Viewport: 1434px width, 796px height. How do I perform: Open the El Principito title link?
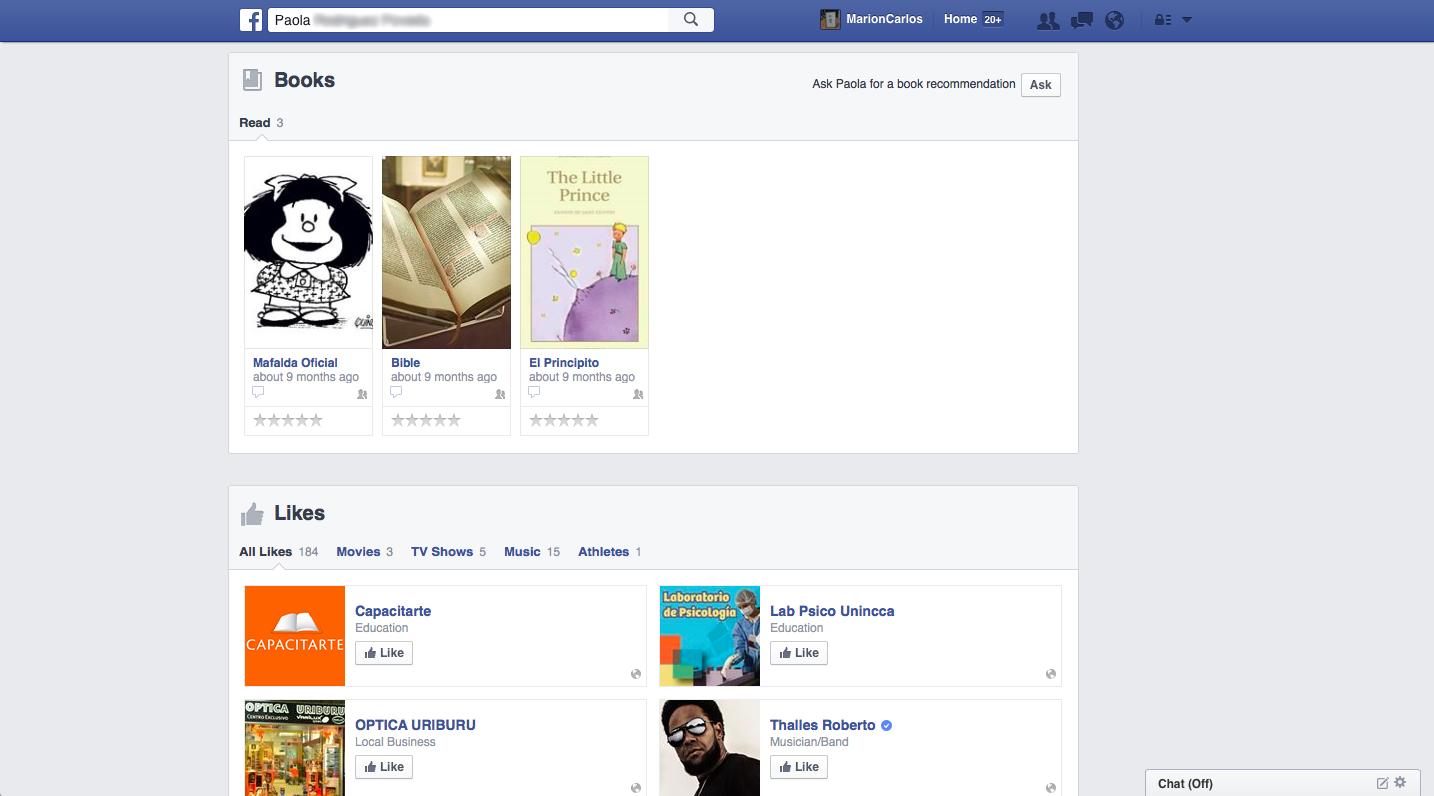[564, 363]
